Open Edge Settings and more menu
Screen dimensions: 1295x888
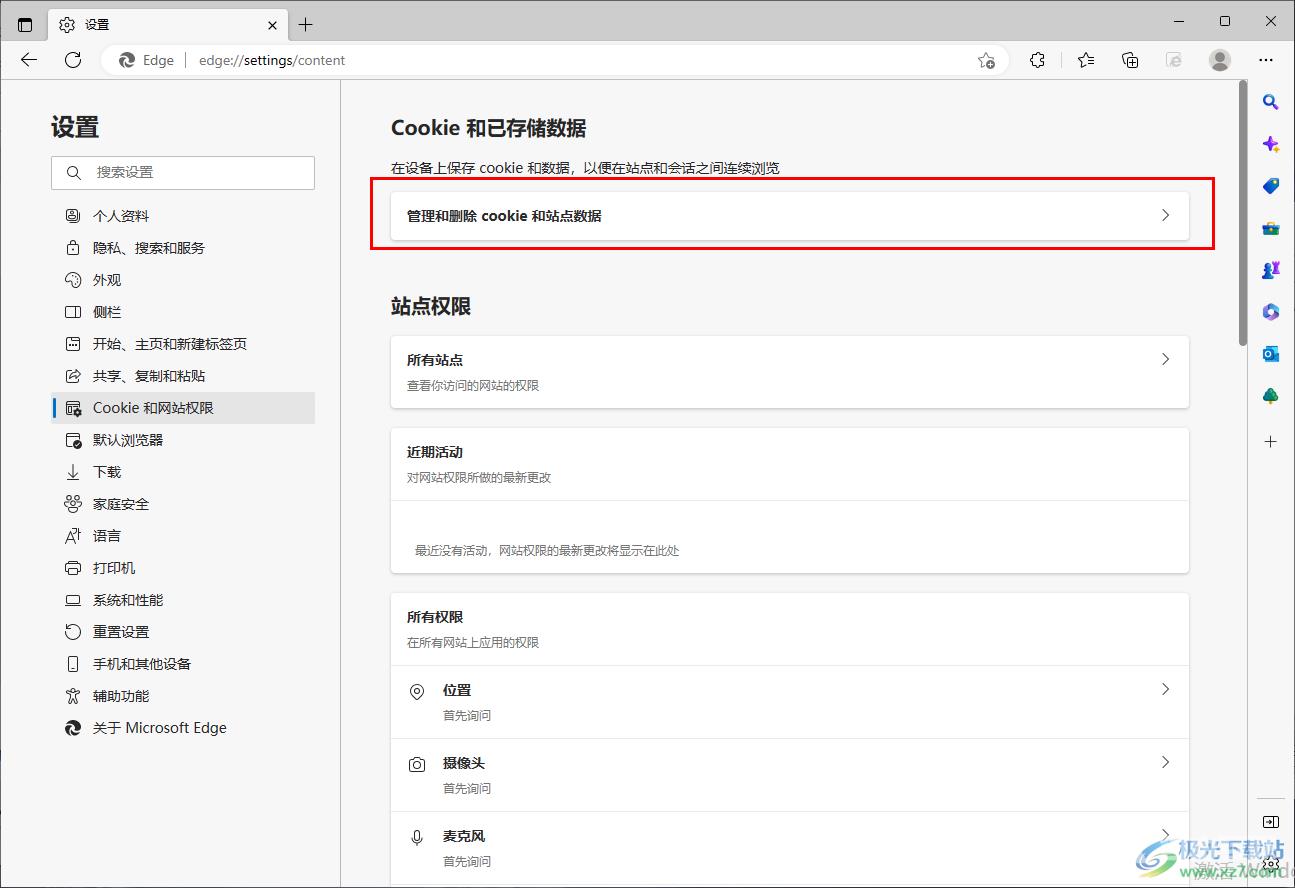[1266, 60]
